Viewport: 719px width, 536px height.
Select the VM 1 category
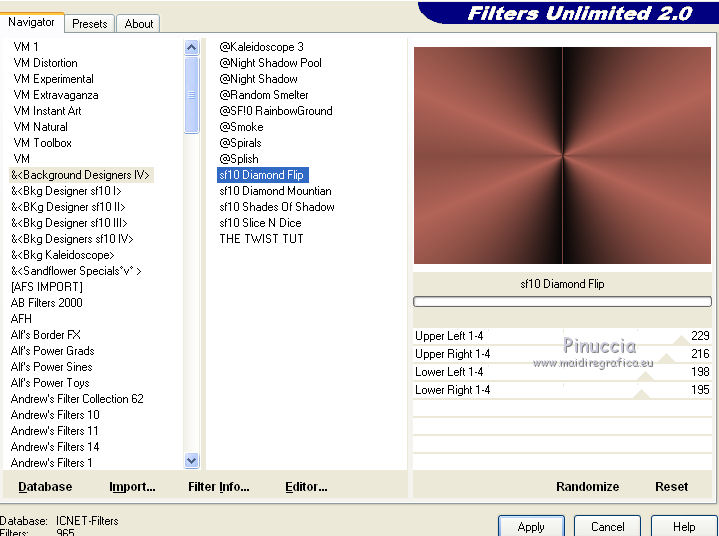click(26, 47)
